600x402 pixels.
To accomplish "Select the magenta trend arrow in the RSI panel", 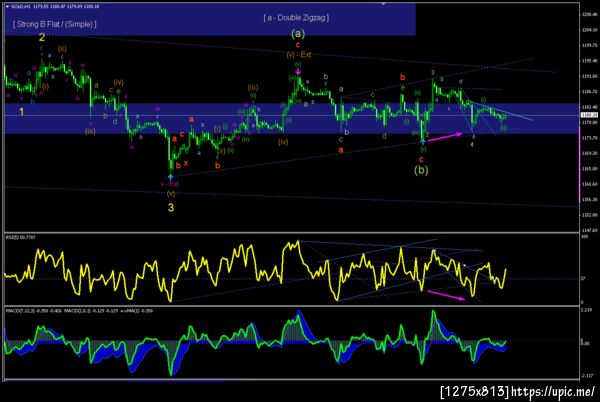I will [x=446, y=295].
